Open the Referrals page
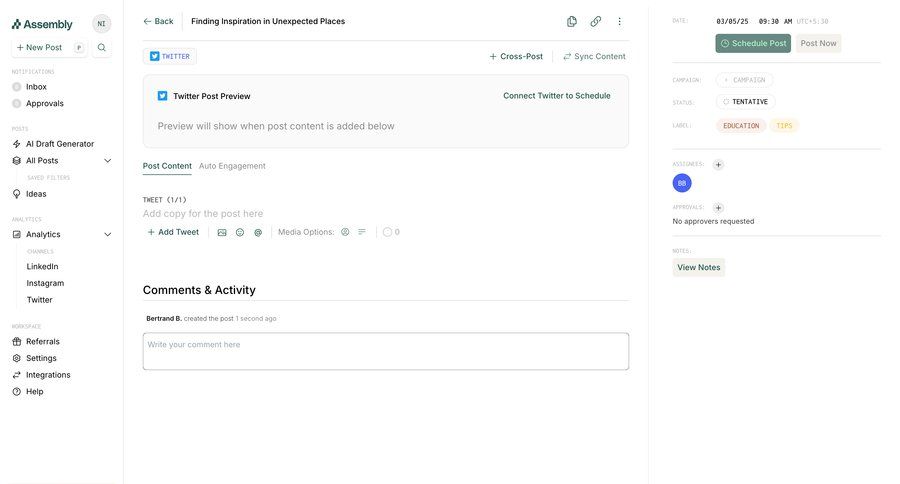Screen dimensions: 900x484 pos(42,342)
